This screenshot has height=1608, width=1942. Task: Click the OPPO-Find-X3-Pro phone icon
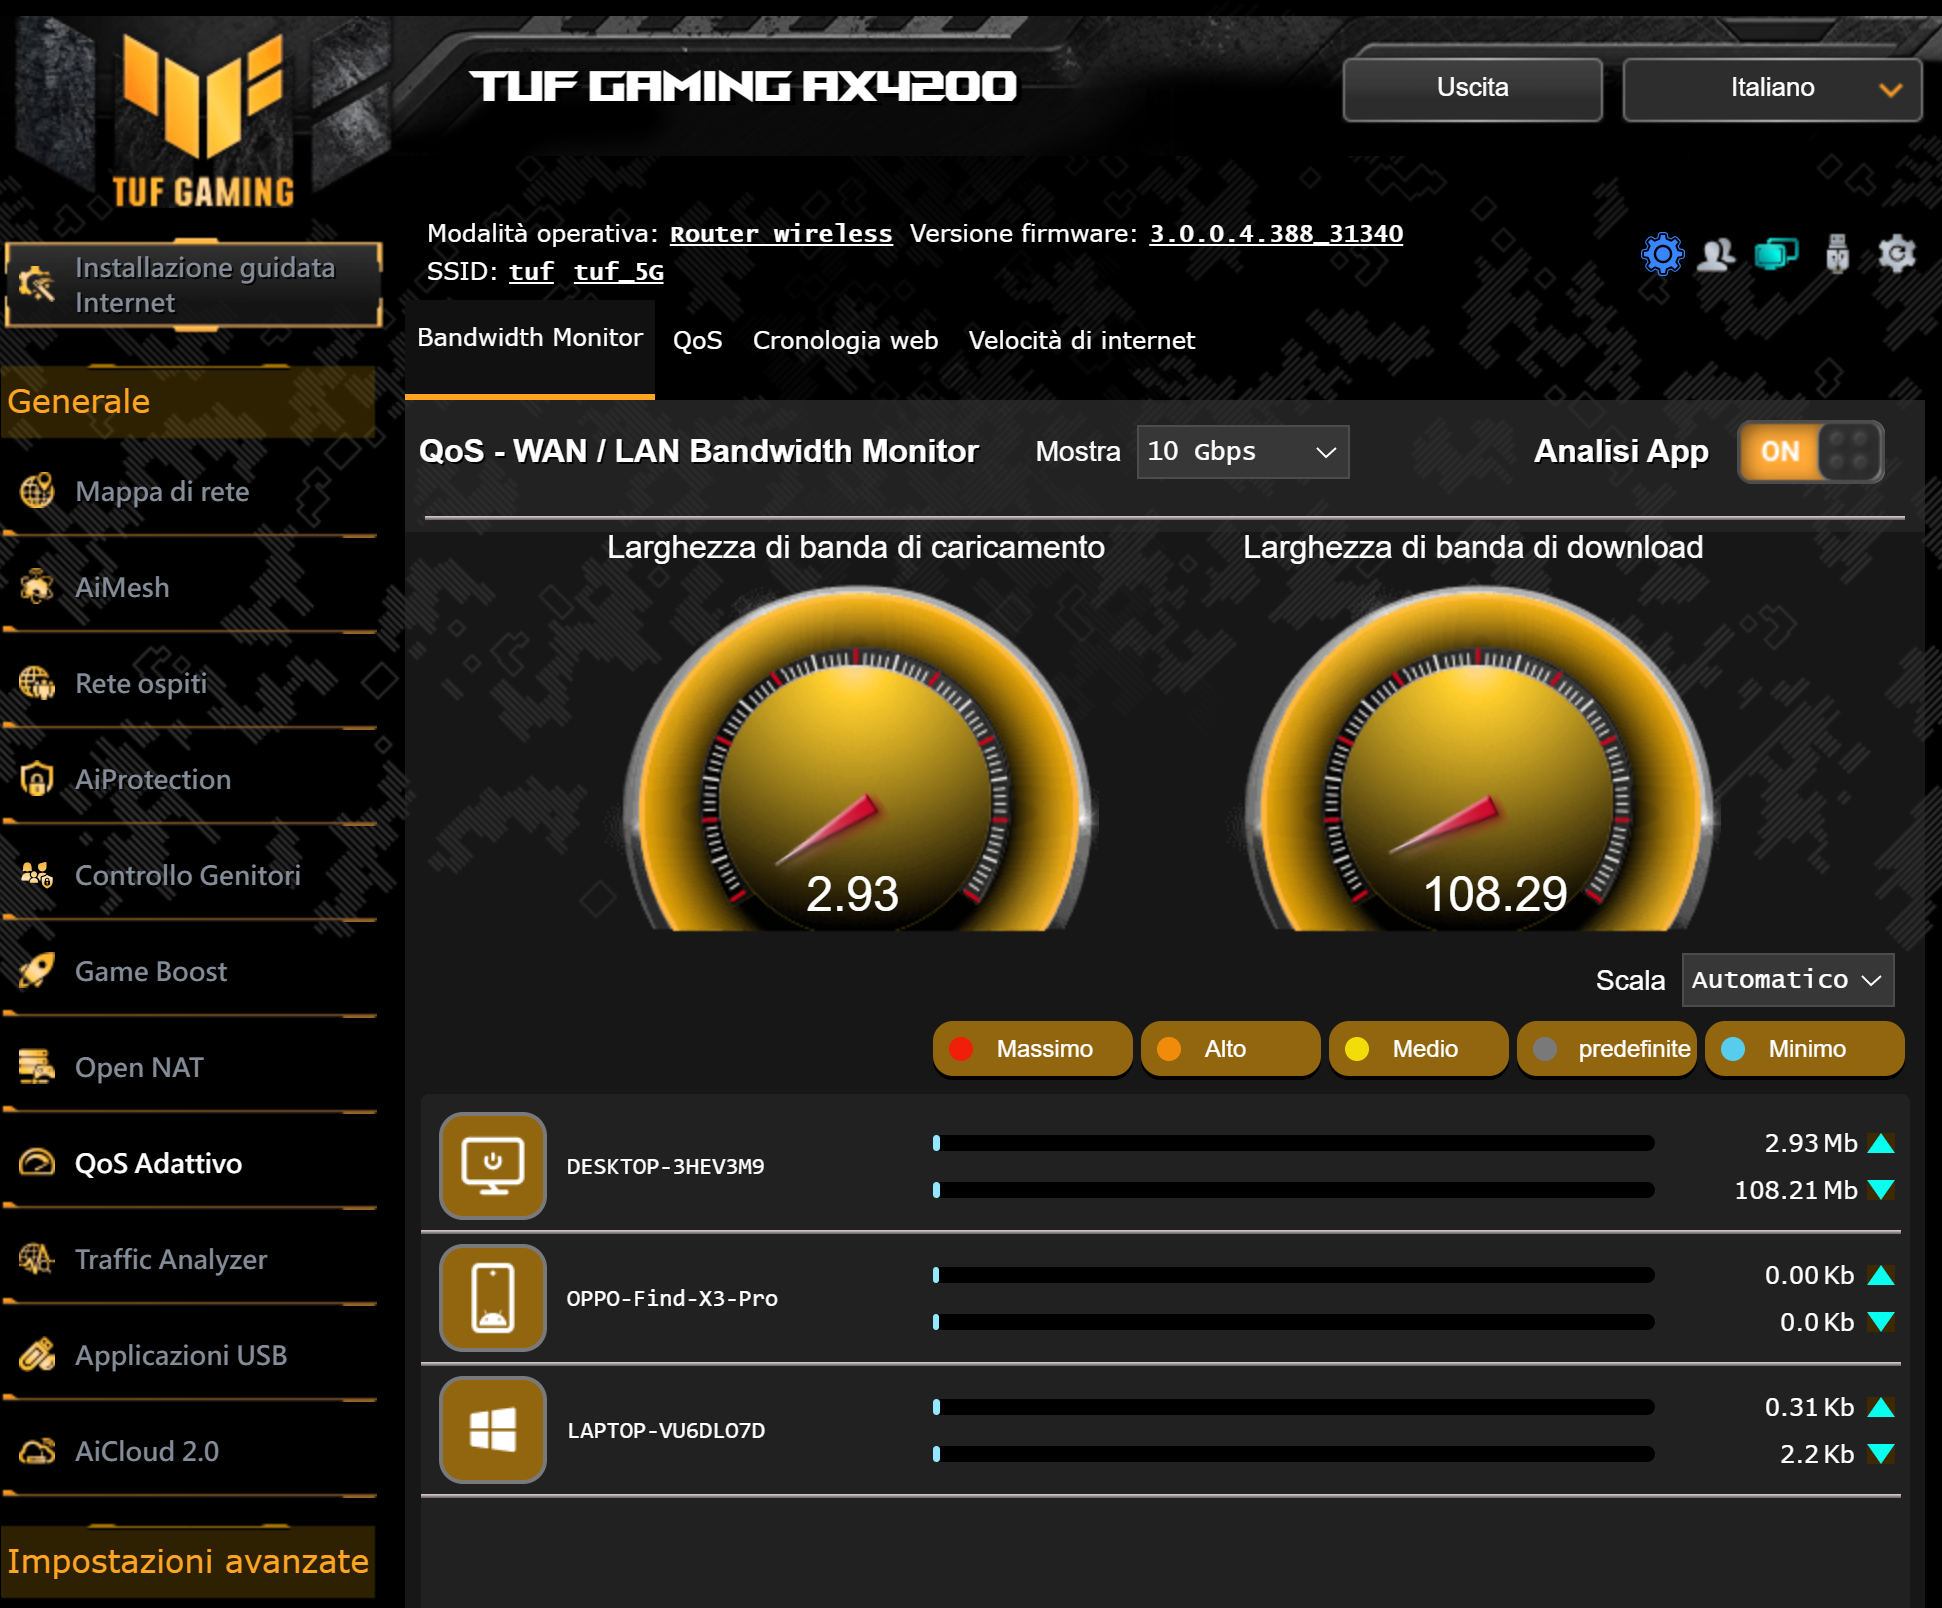493,1298
